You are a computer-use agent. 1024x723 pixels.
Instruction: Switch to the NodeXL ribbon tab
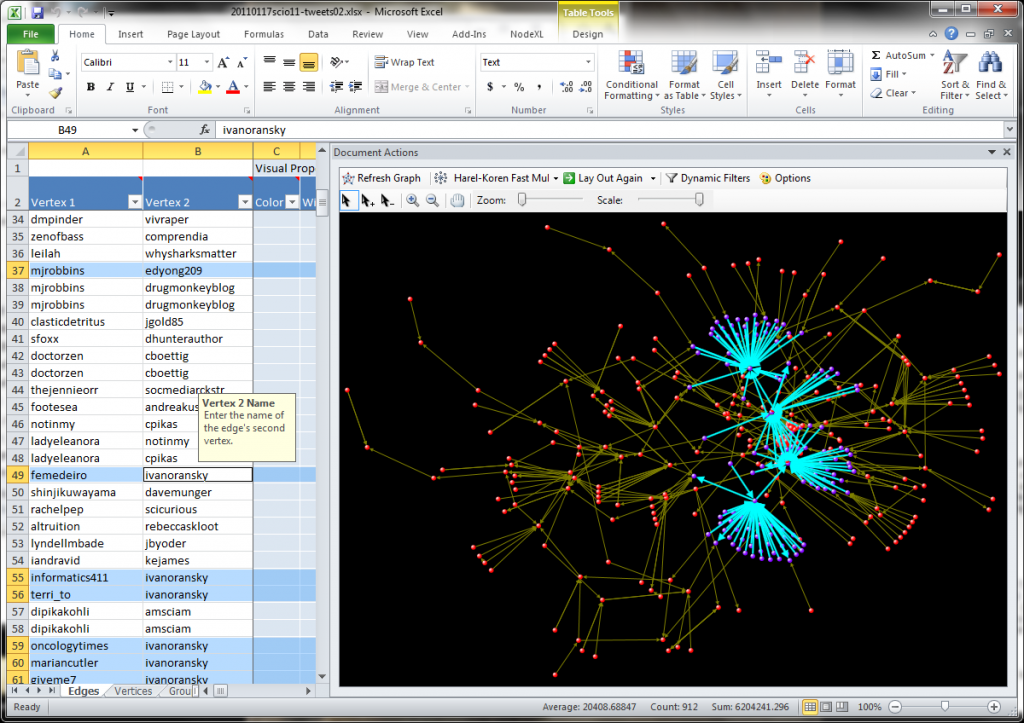[526, 34]
